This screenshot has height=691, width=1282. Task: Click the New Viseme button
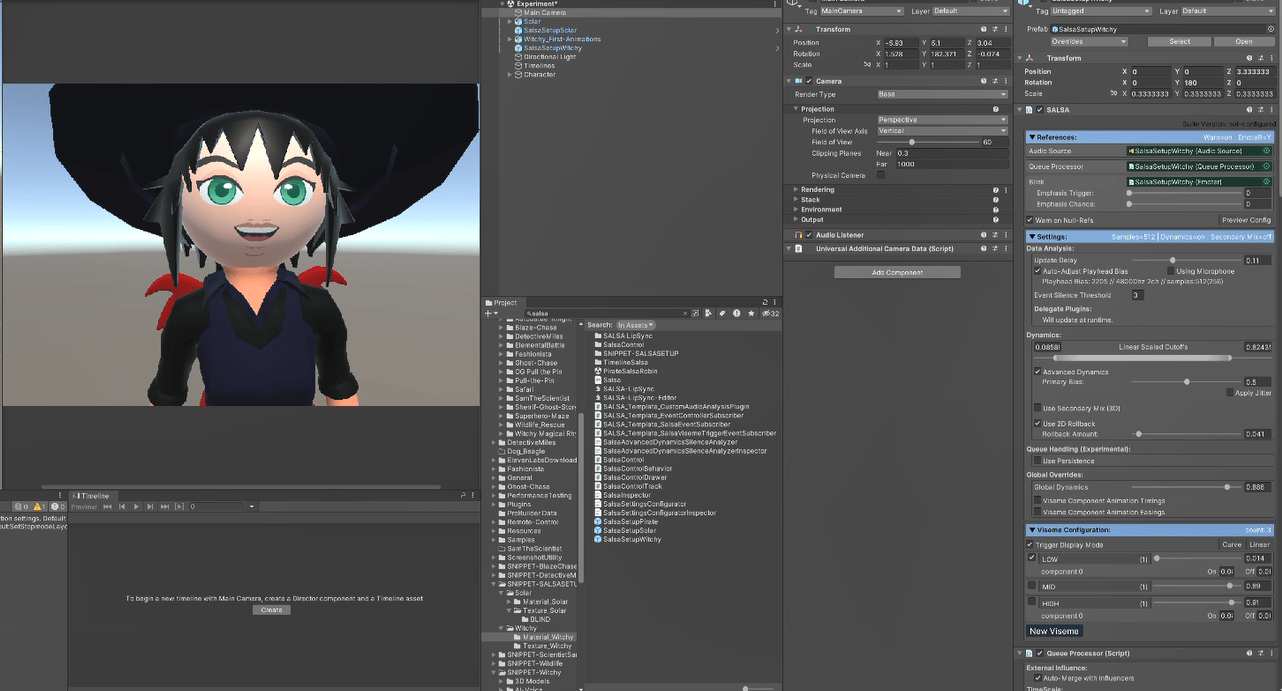(1054, 631)
